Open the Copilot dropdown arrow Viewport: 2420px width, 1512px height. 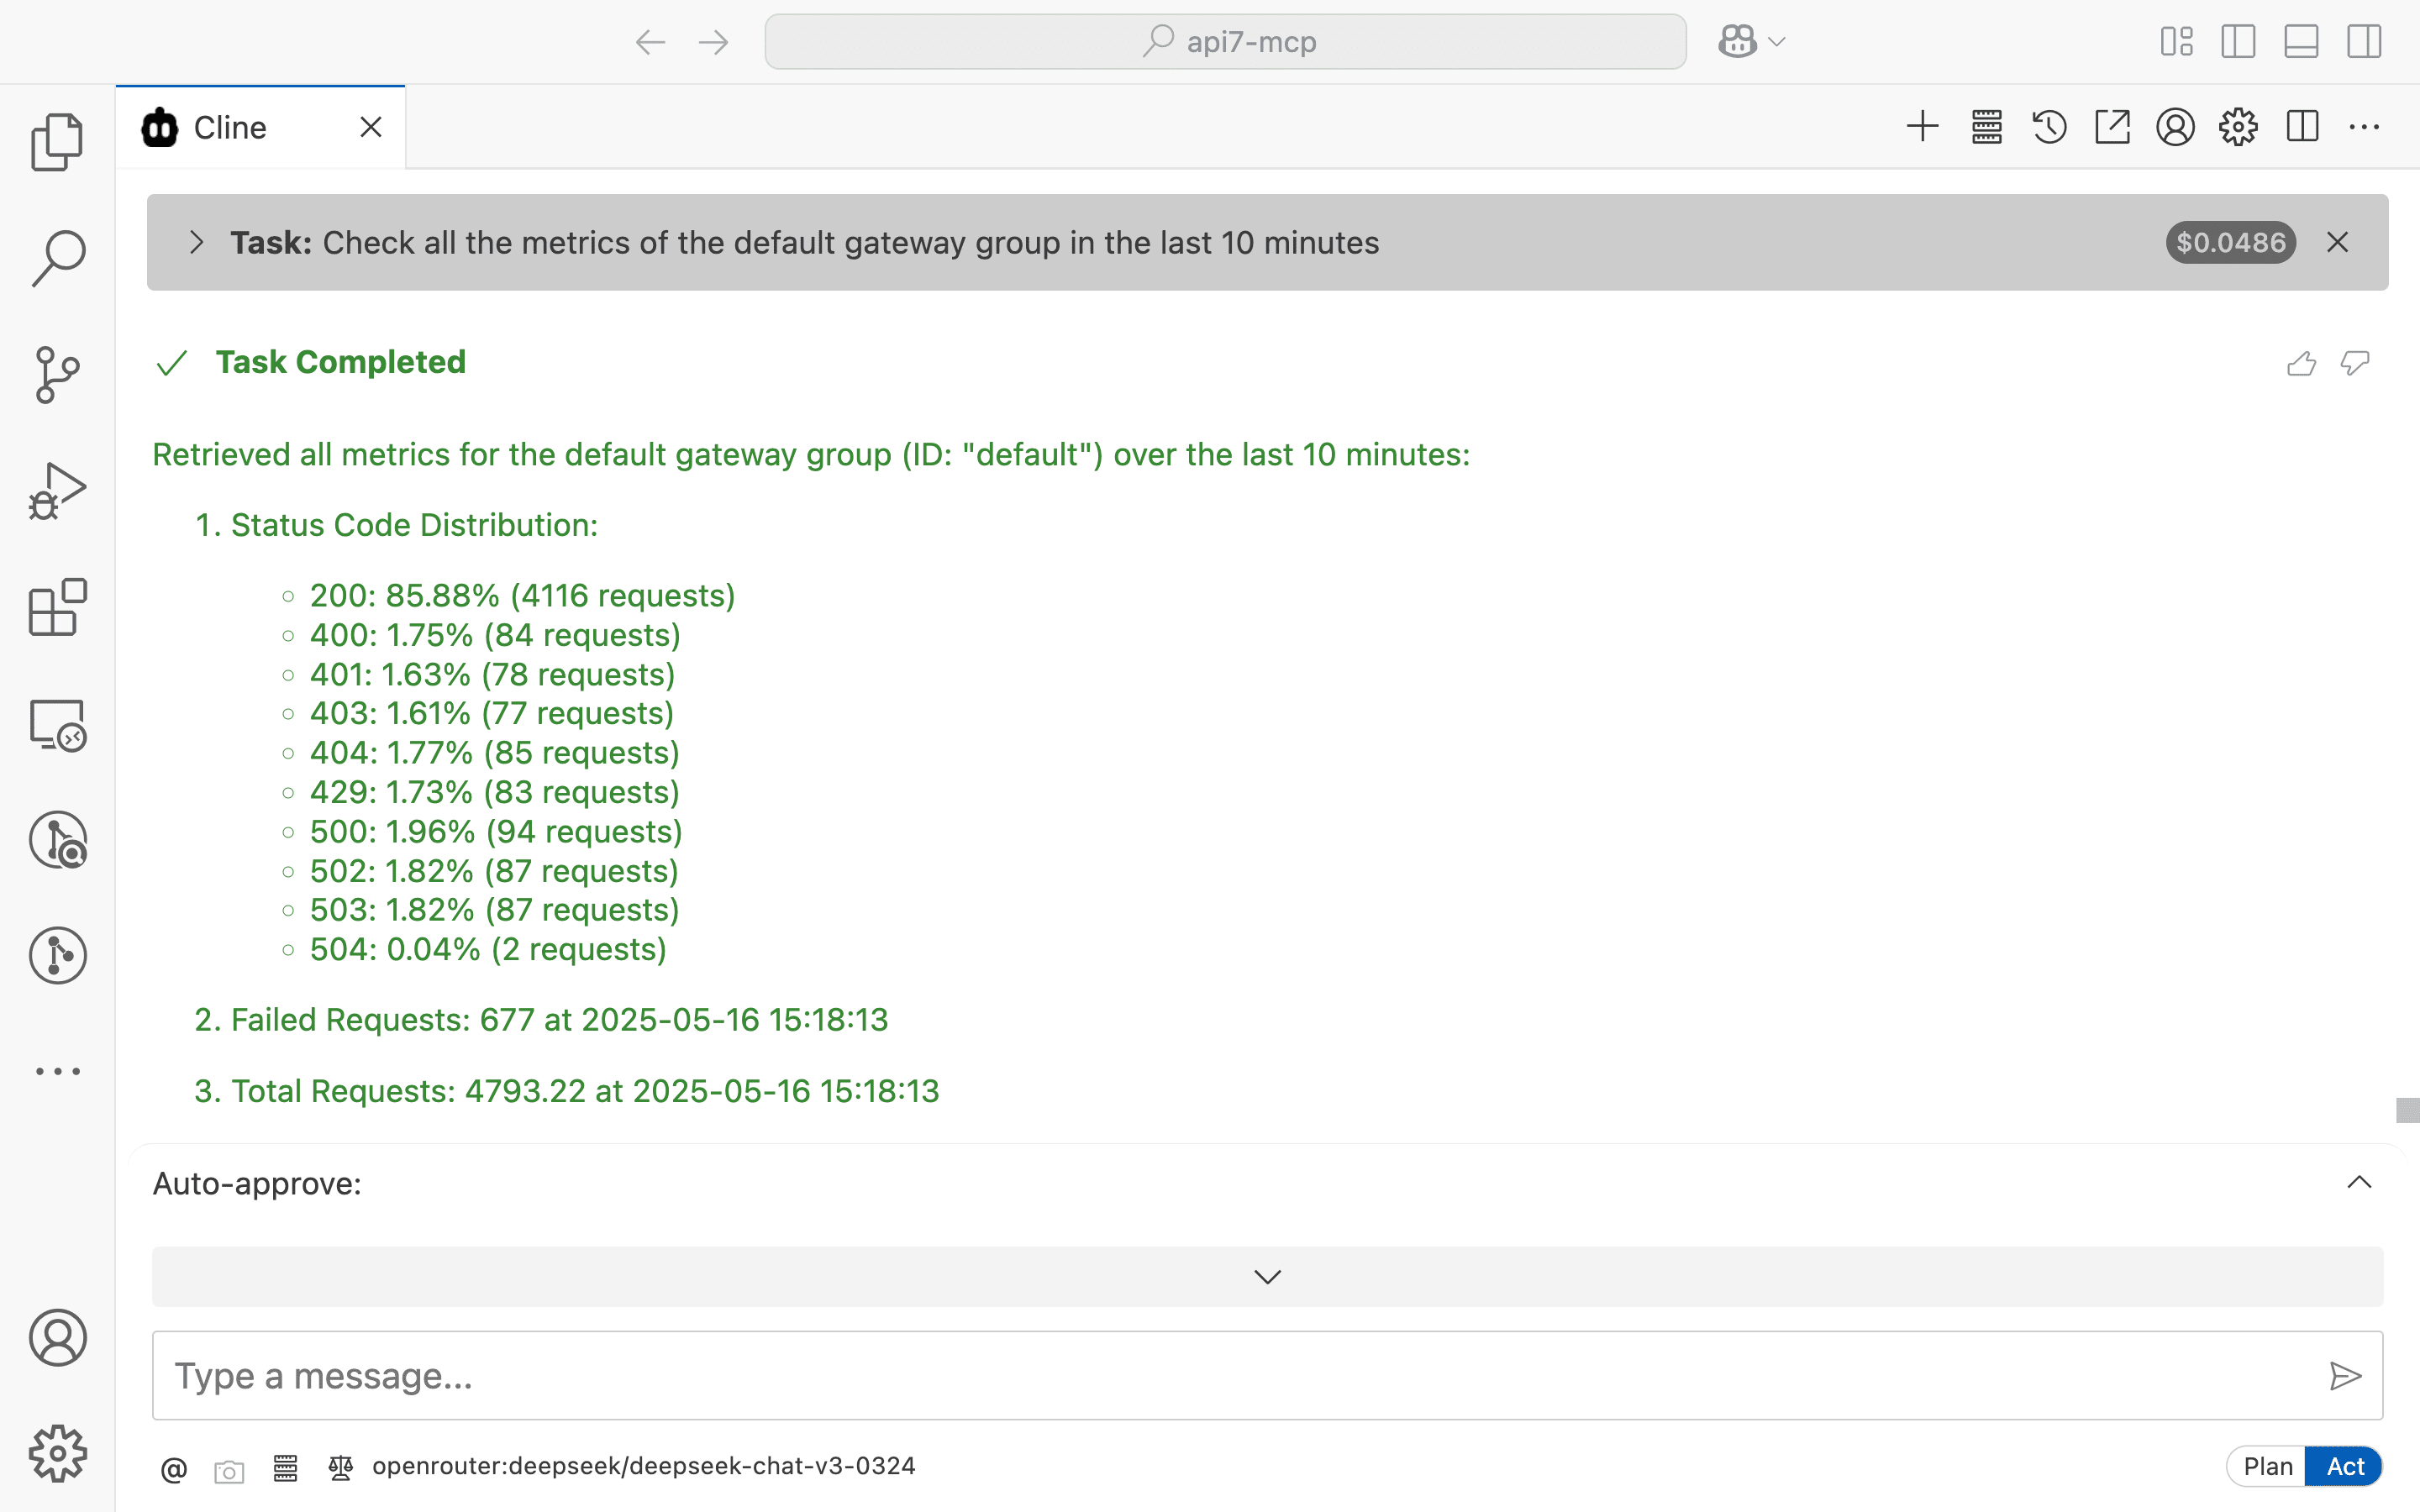[1777, 42]
